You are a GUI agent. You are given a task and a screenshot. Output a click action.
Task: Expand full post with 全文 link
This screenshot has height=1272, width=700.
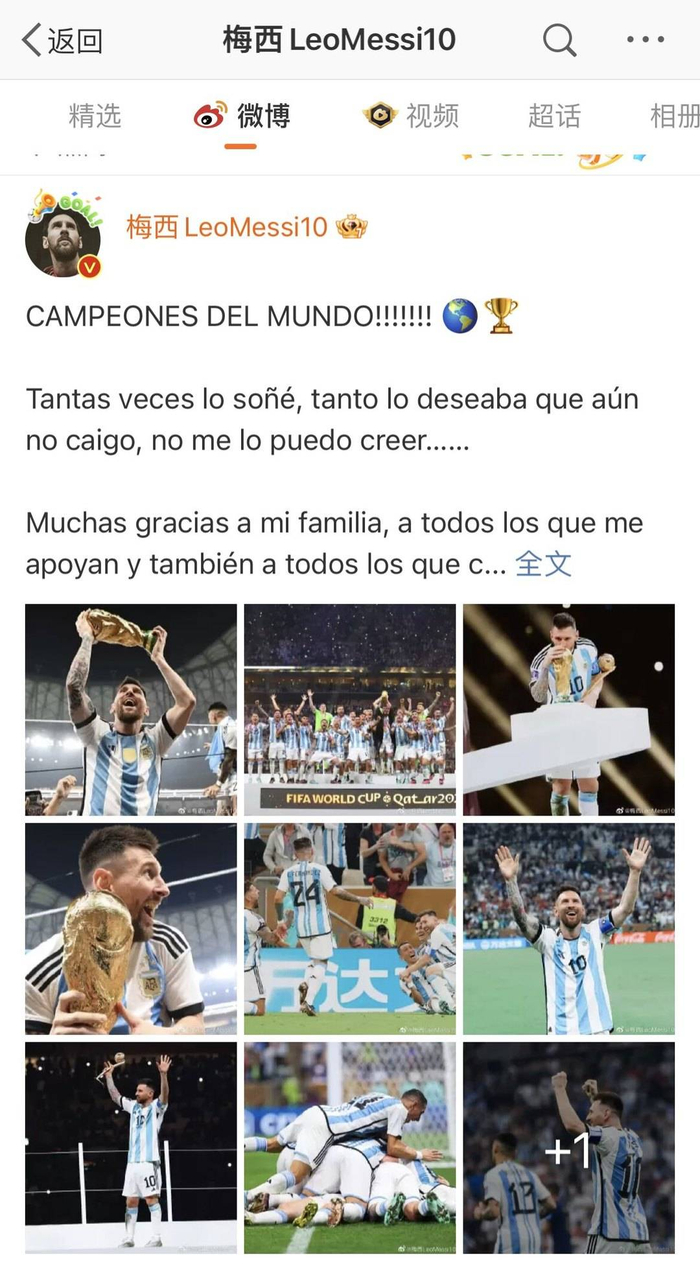point(543,564)
